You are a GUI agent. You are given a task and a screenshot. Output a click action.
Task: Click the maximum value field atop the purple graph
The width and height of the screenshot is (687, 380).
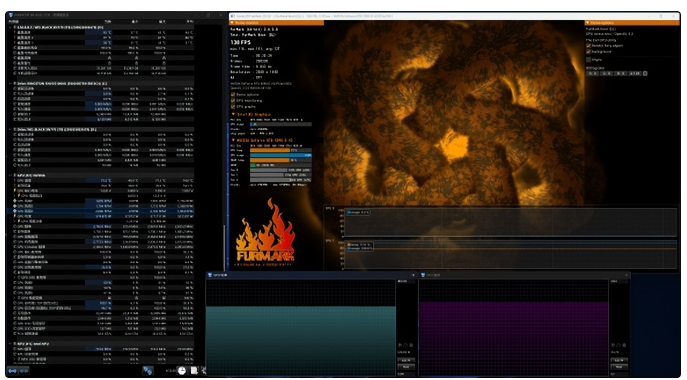click(x=618, y=281)
